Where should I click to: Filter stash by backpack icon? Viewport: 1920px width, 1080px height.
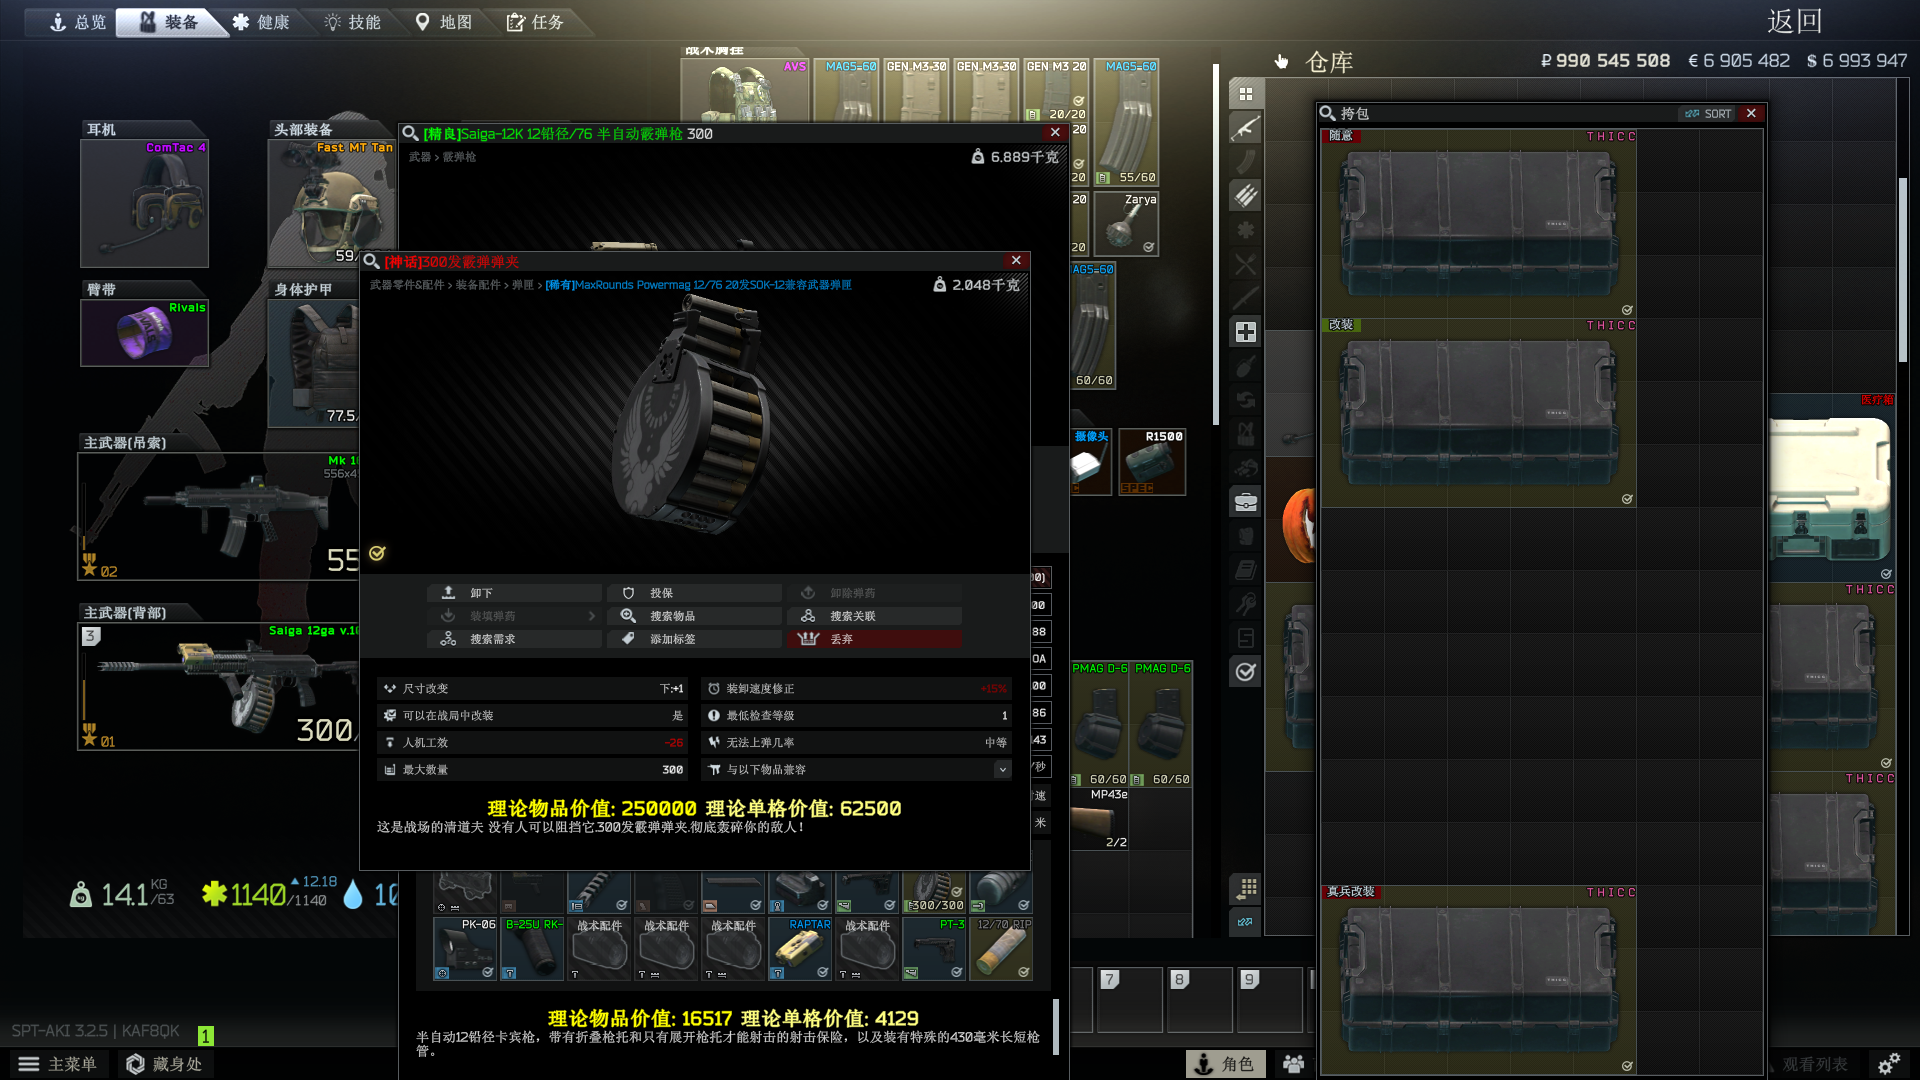point(1246,536)
